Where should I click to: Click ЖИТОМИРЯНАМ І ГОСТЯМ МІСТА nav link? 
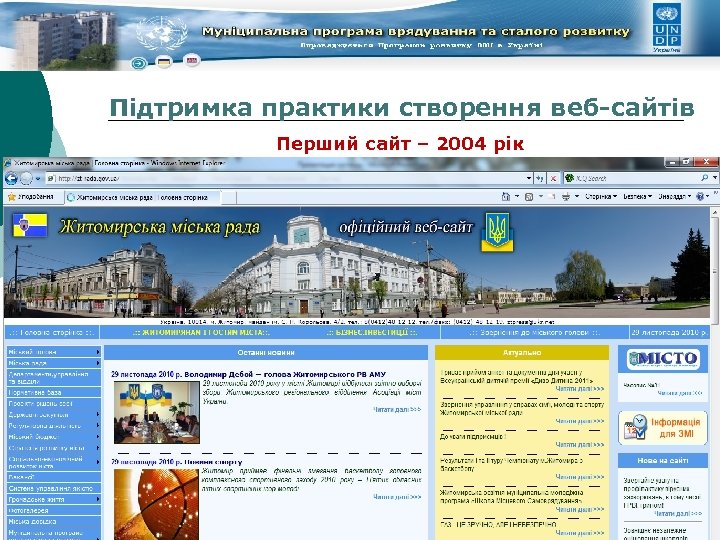click(x=201, y=332)
